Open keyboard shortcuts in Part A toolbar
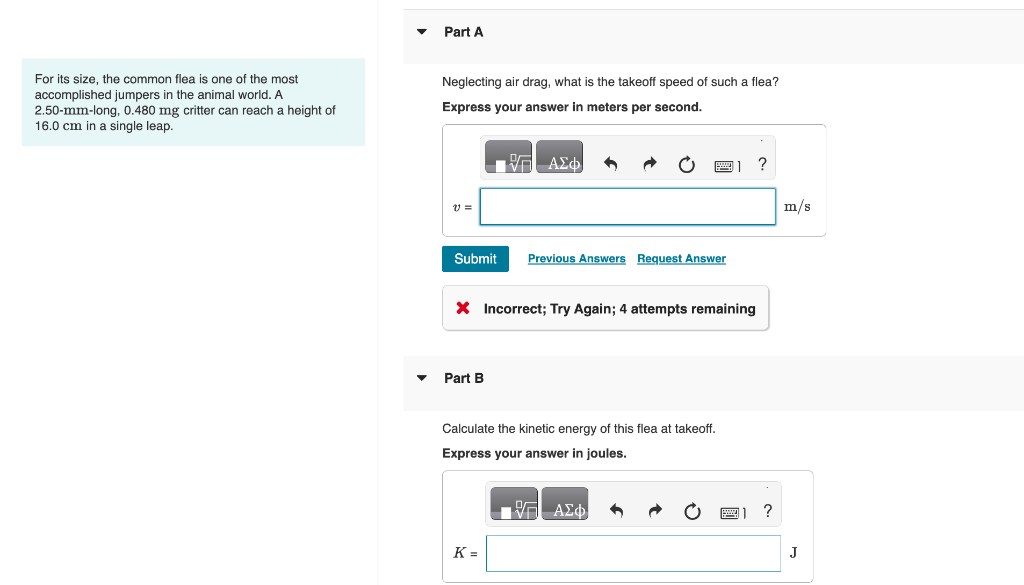This screenshot has width=1024, height=585. click(727, 166)
